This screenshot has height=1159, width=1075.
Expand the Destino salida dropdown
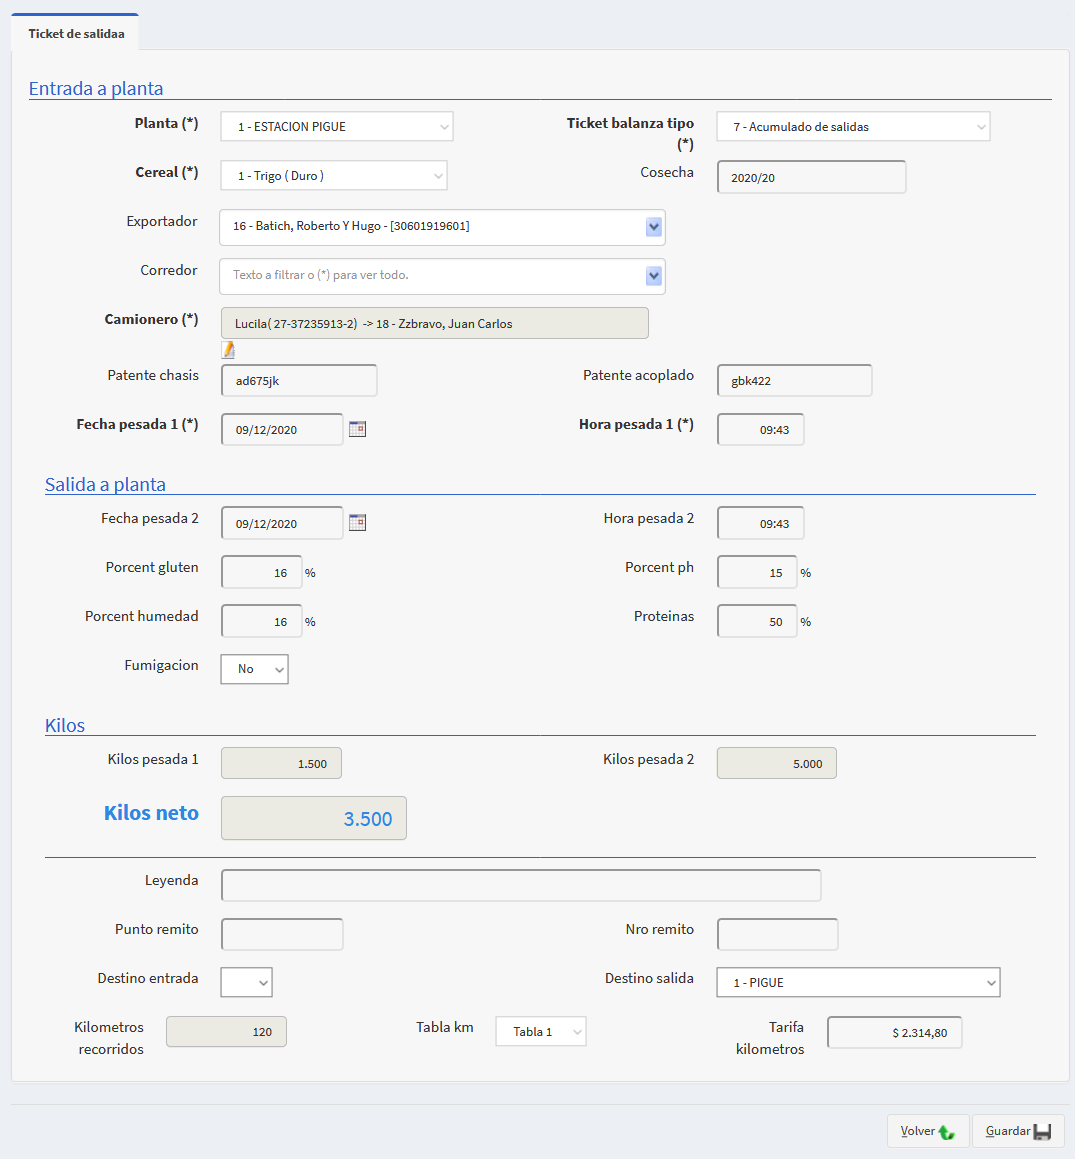(858, 983)
